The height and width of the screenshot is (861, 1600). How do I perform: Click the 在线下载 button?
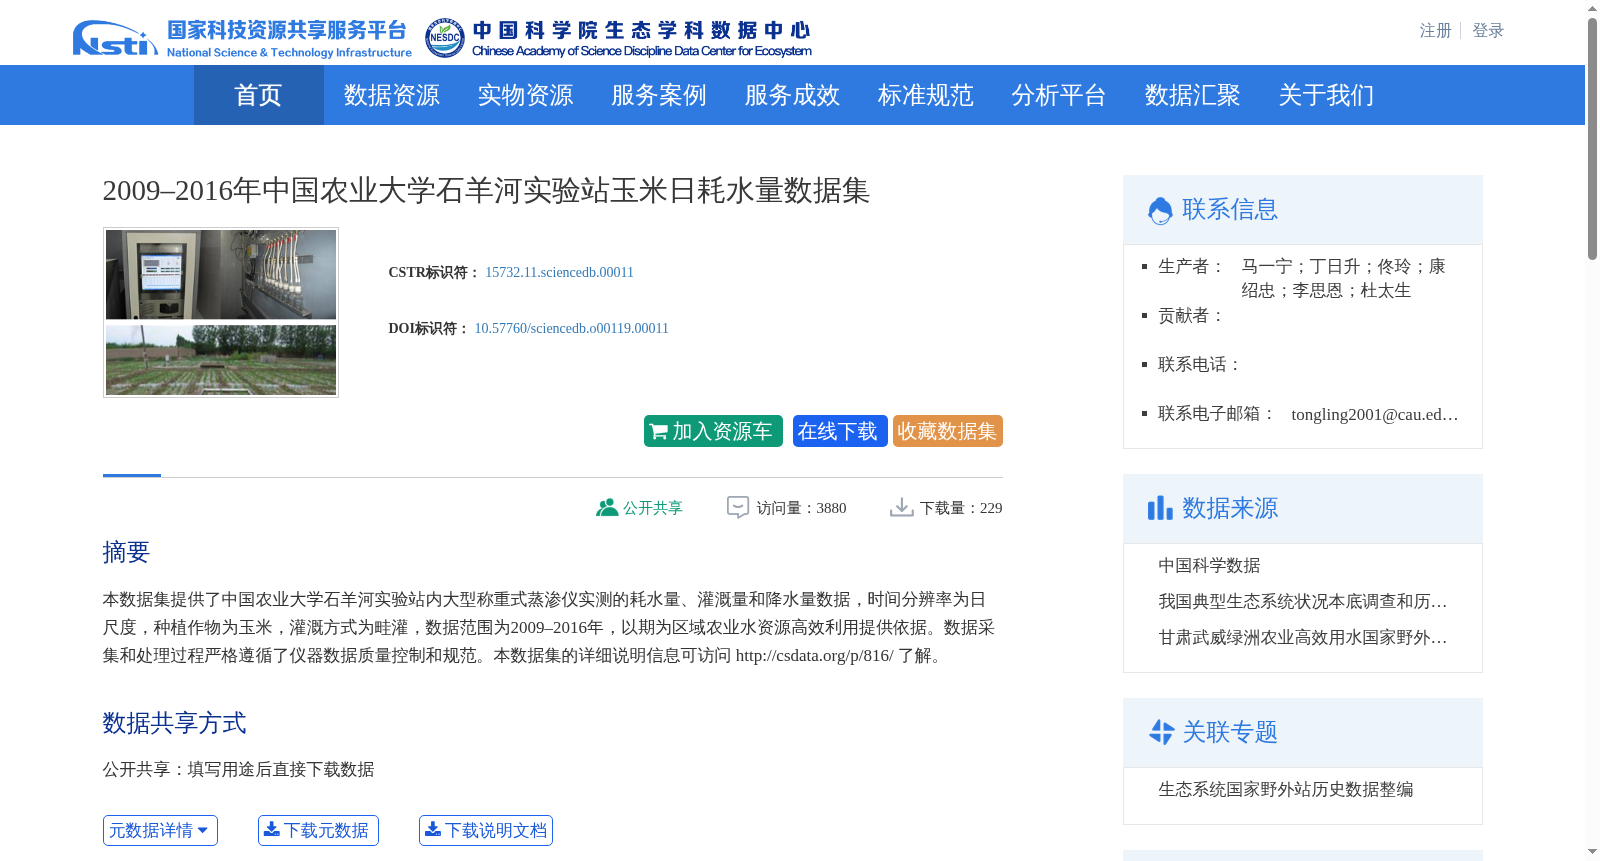(x=840, y=431)
